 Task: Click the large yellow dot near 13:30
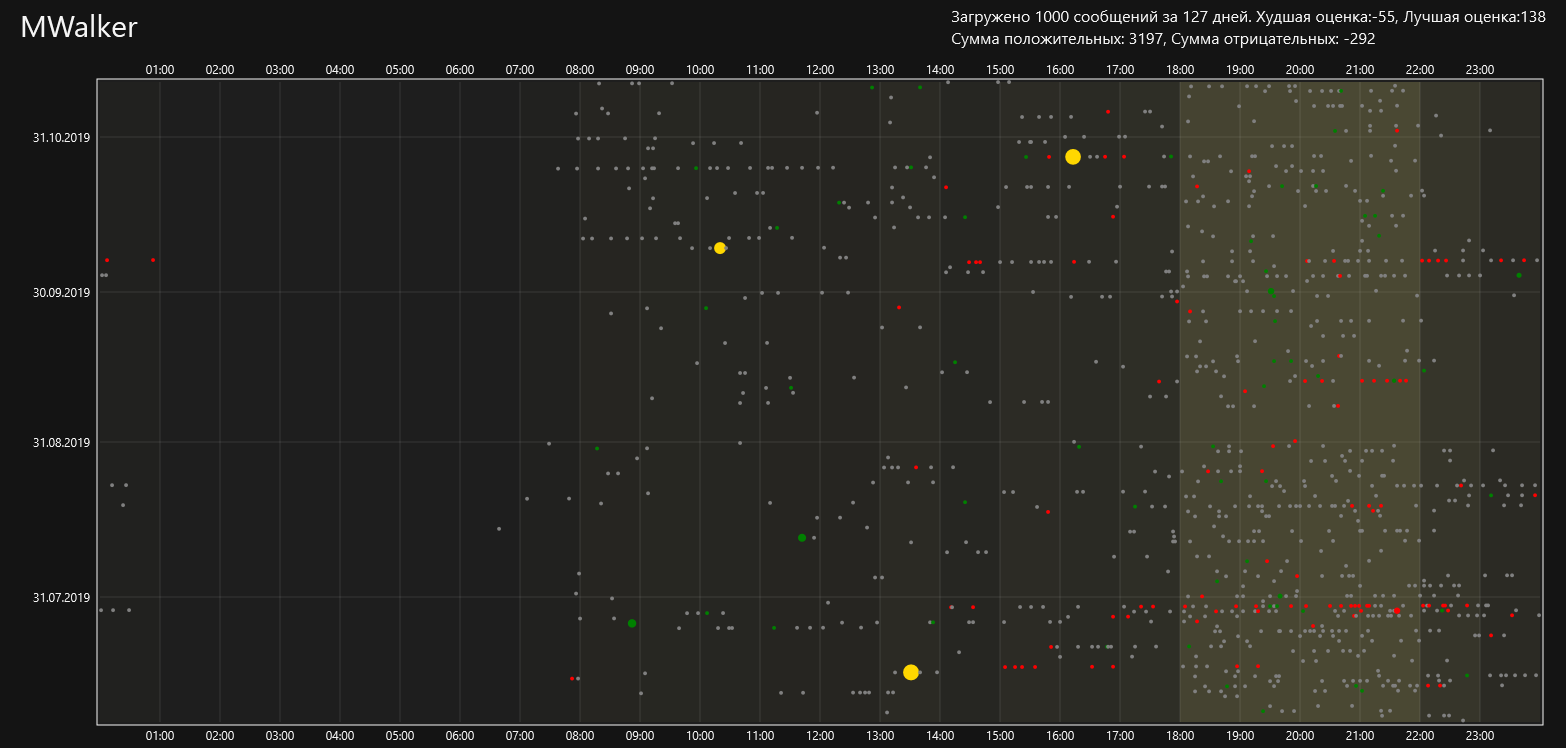point(911,672)
